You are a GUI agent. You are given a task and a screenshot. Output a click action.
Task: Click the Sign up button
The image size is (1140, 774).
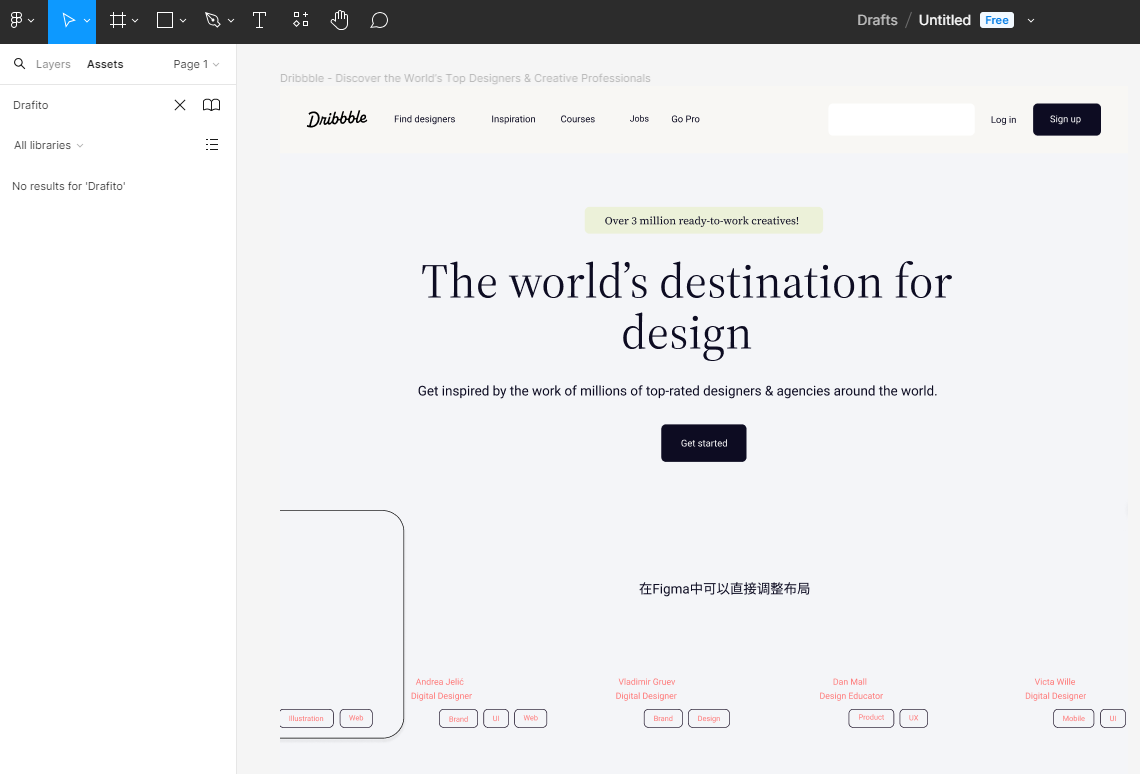click(1066, 119)
